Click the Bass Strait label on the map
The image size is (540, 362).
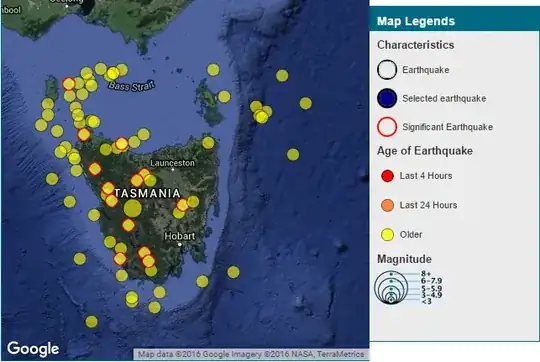[x=131, y=85]
